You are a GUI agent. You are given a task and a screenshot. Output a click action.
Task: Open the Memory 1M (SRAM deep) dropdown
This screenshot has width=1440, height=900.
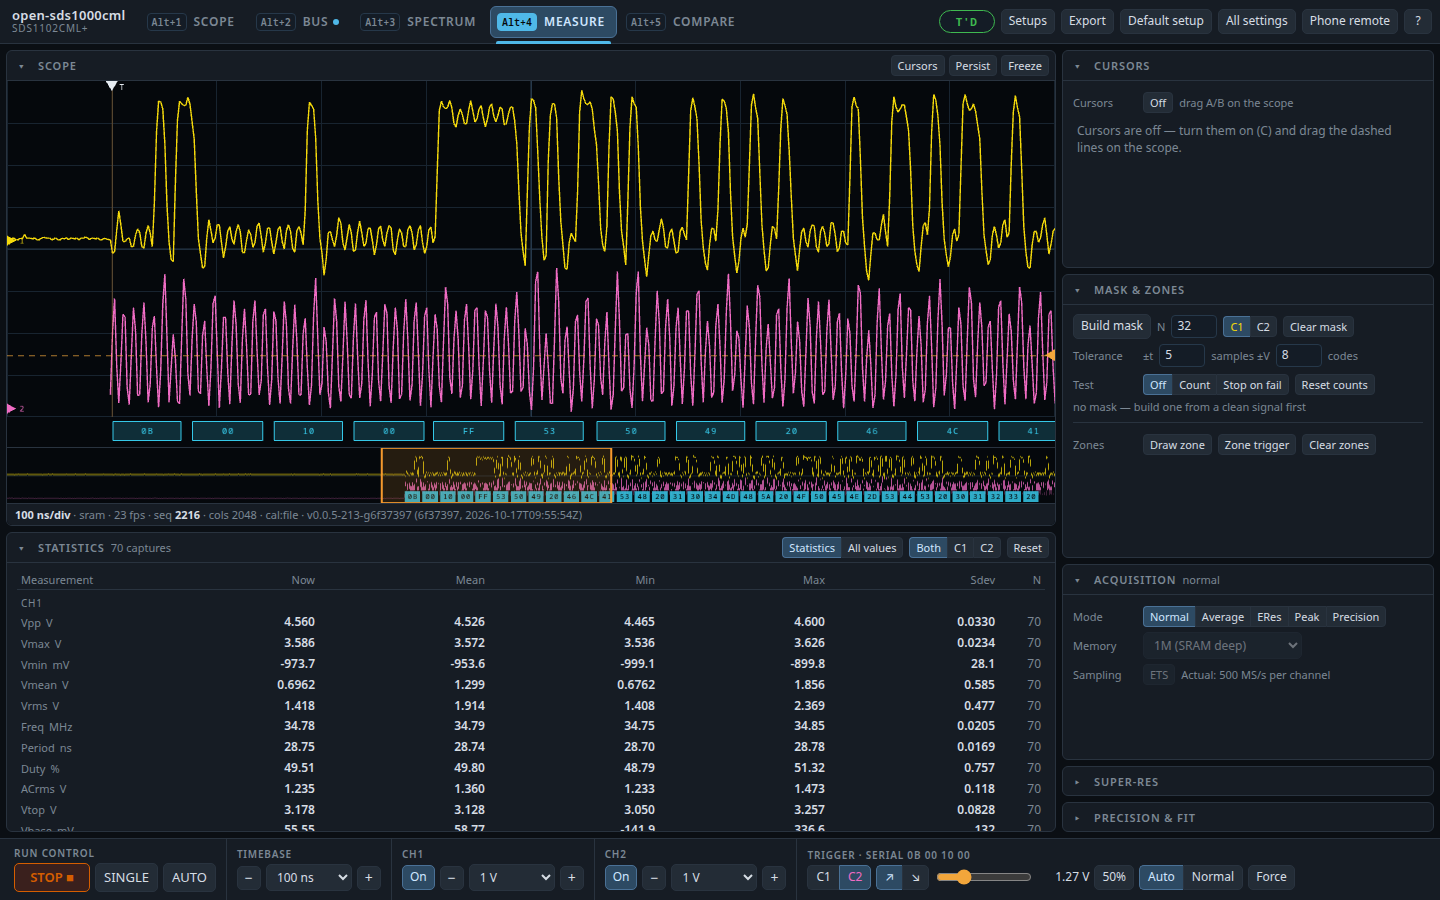[1222, 646]
